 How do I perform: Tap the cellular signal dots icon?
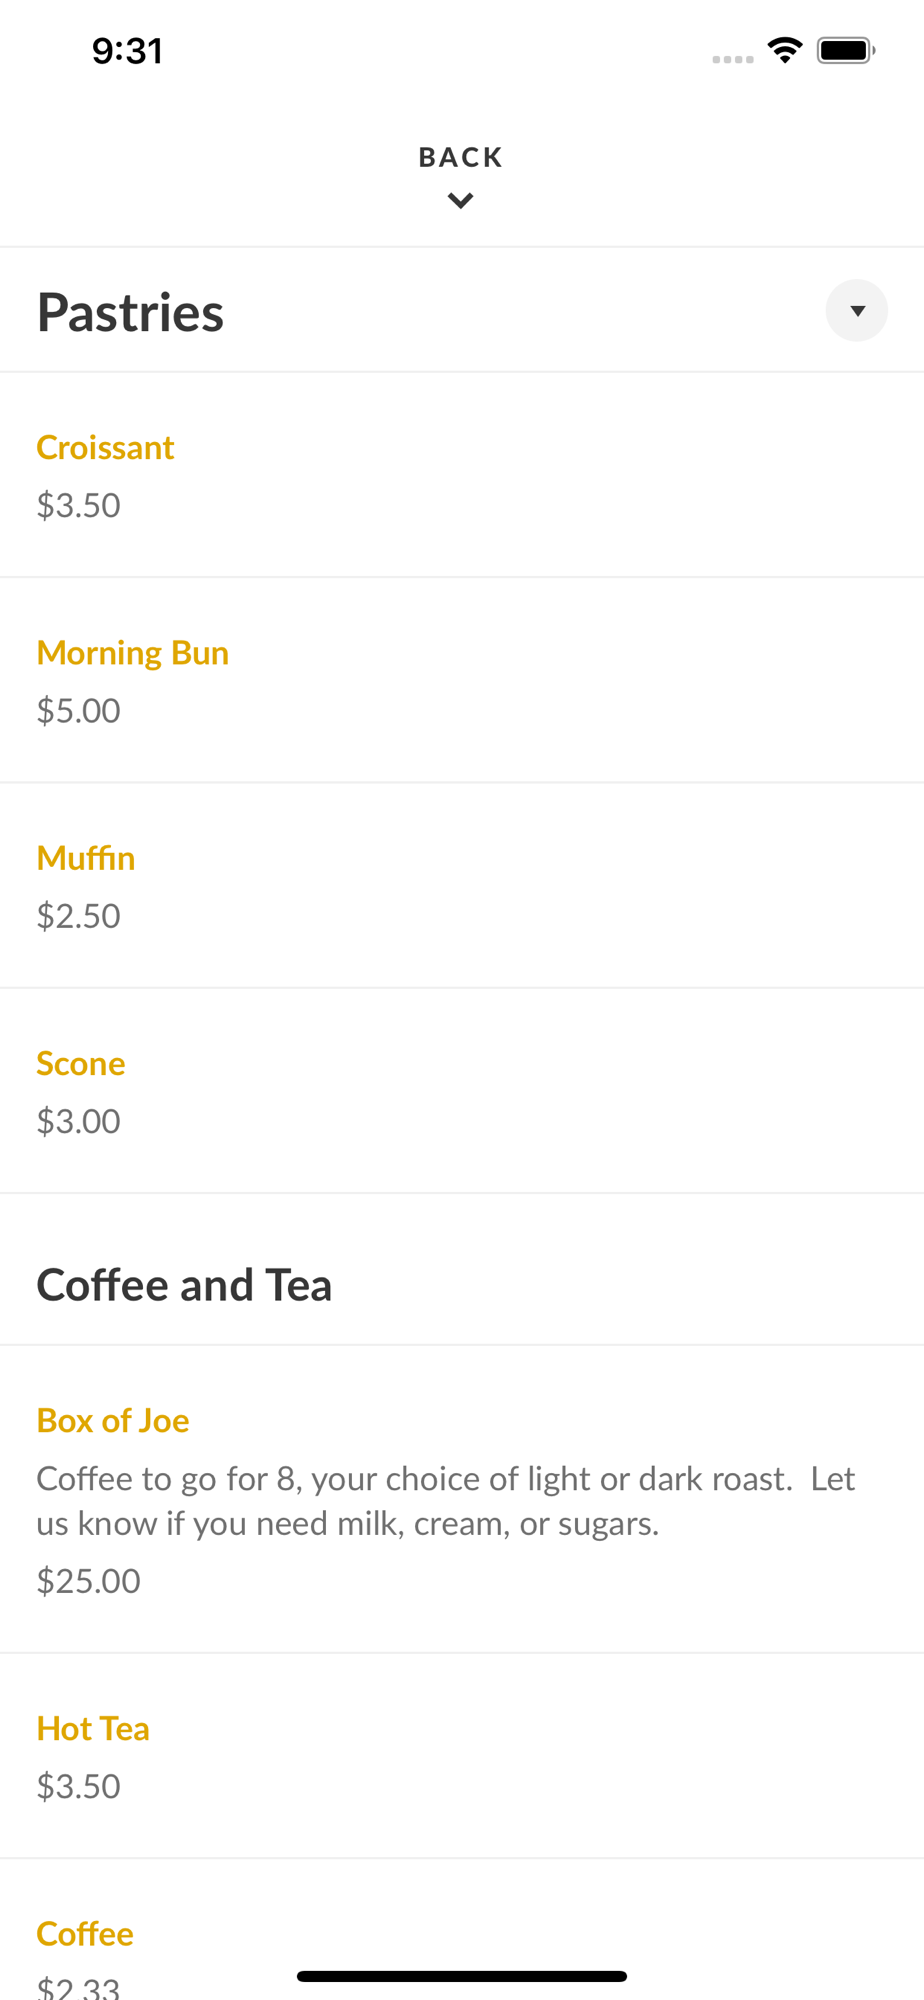pos(733,59)
